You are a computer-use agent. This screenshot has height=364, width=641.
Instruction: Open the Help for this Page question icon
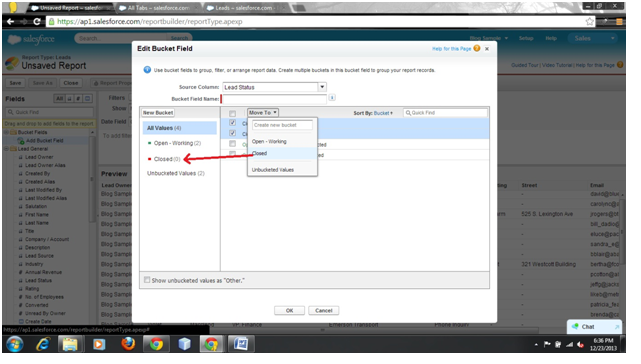point(477,48)
